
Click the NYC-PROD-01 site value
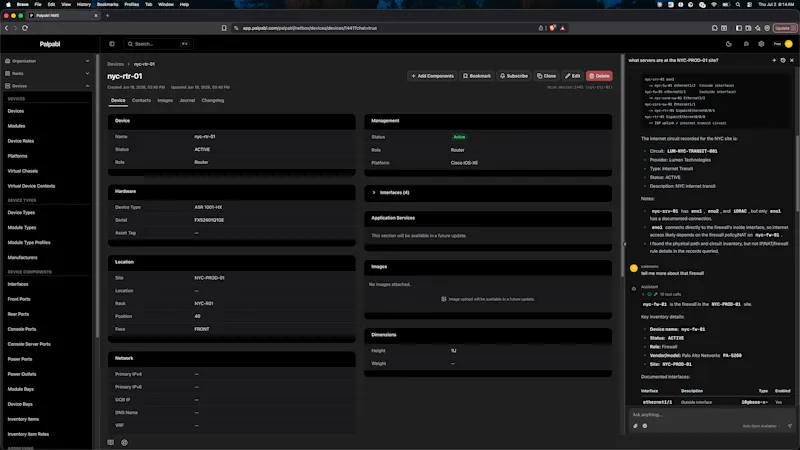click(x=209, y=278)
